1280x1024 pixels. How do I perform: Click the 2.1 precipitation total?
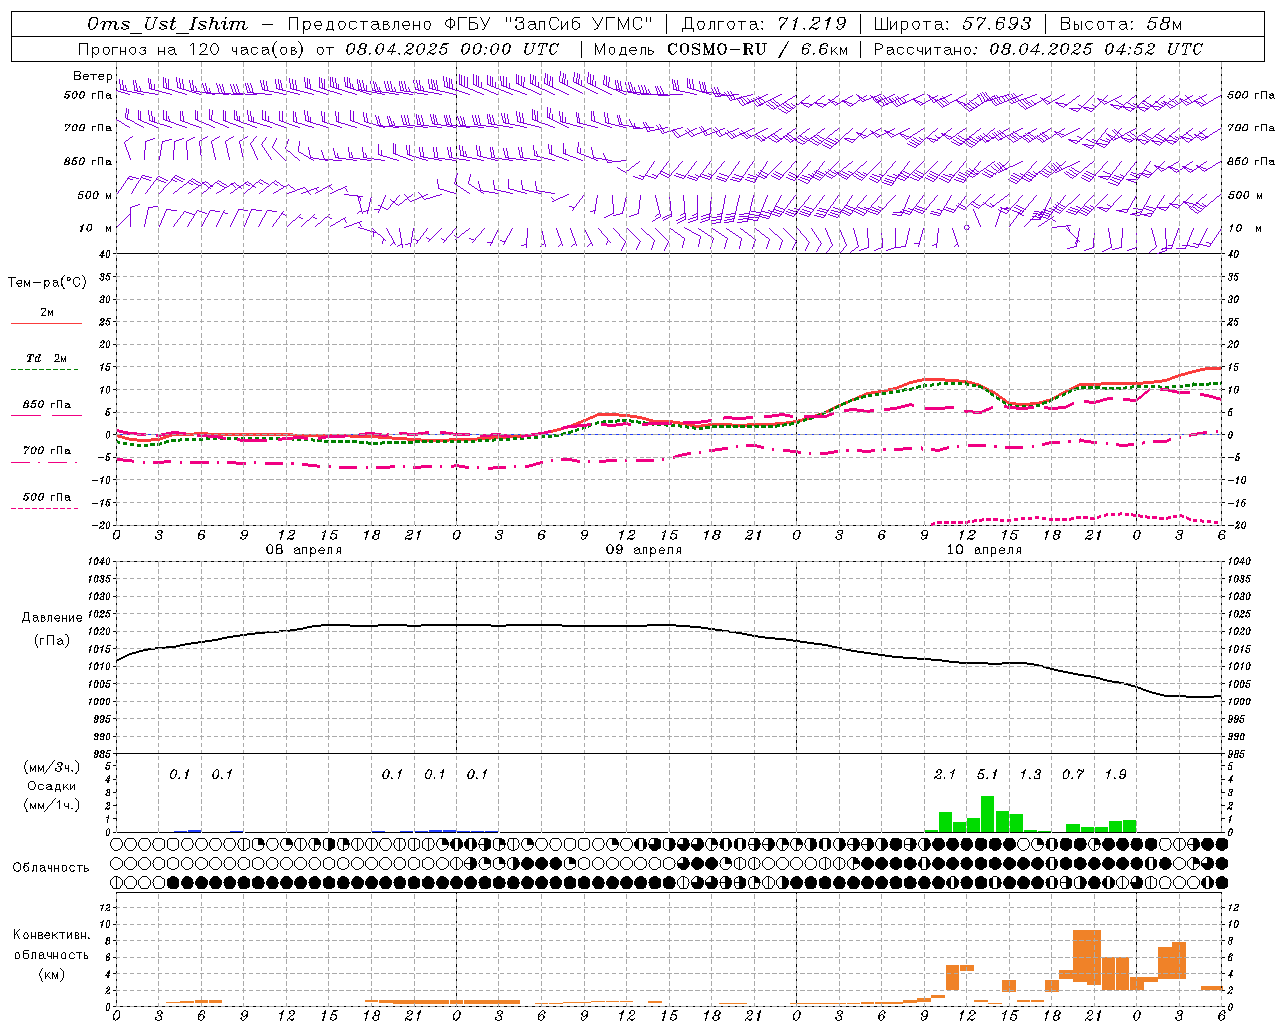(x=945, y=774)
